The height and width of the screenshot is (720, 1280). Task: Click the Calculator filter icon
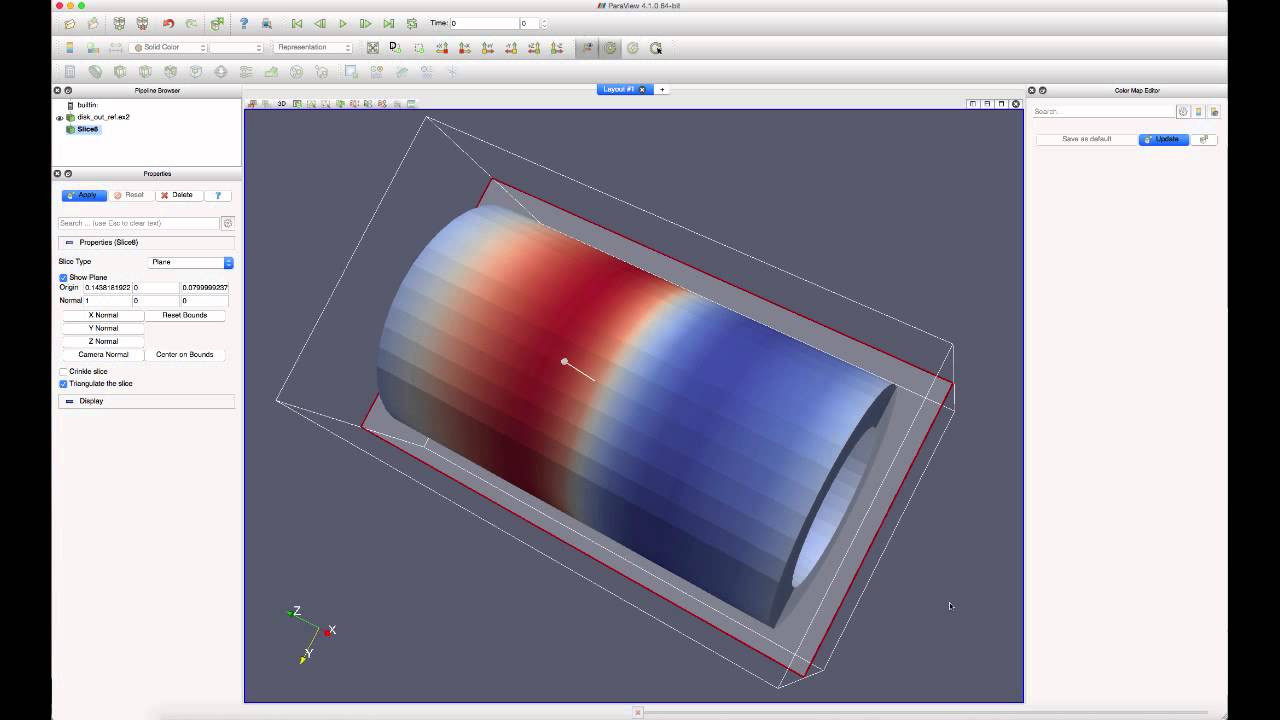click(70, 72)
